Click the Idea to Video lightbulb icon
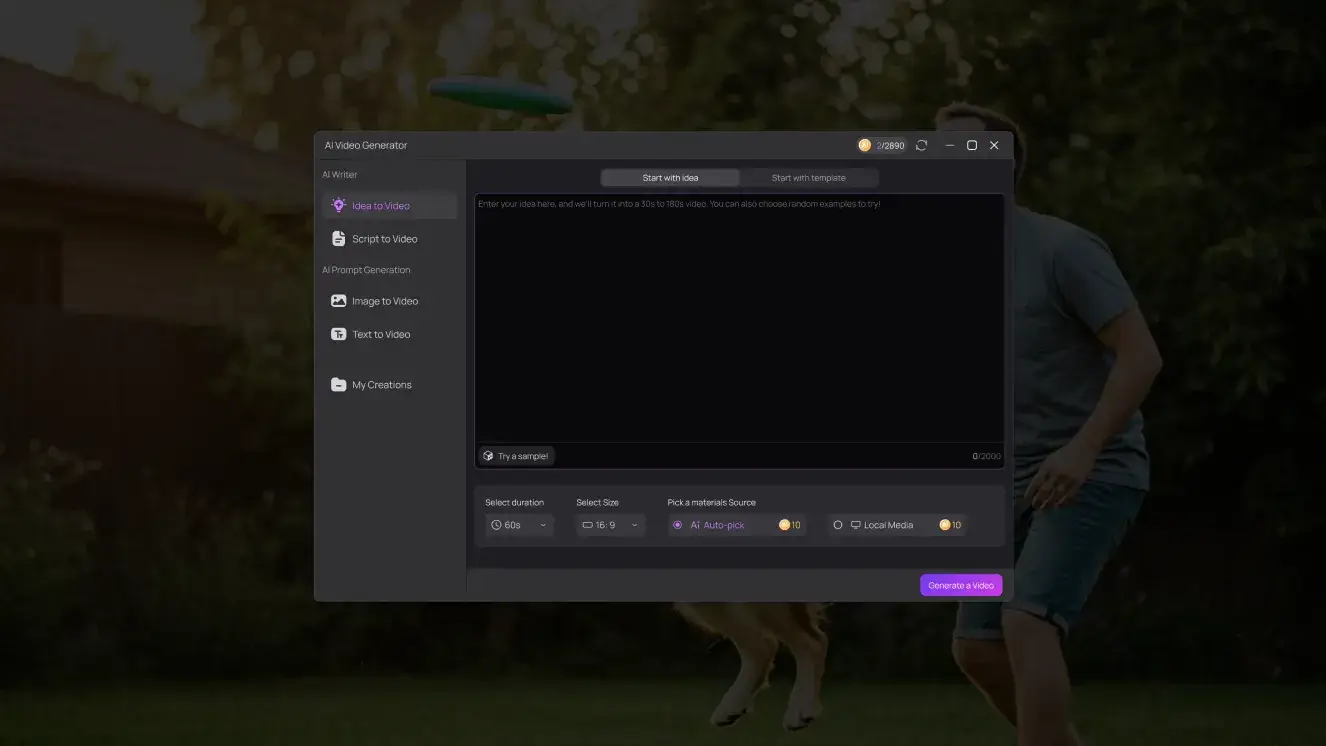1326x746 pixels. point(338,205)
